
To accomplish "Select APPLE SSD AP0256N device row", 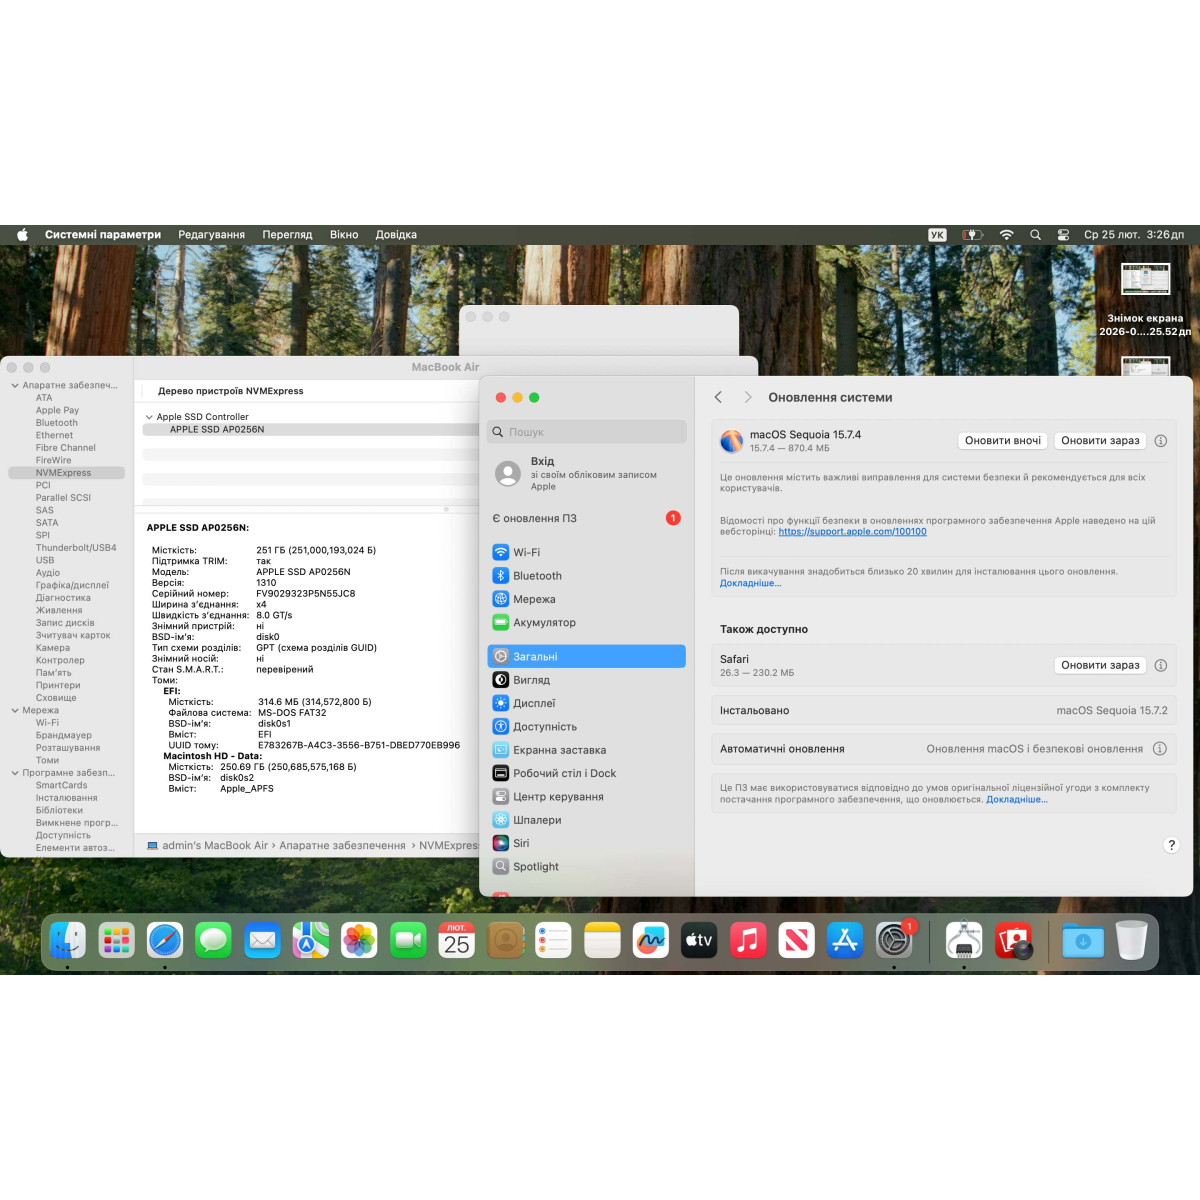I will coord(310,430).
